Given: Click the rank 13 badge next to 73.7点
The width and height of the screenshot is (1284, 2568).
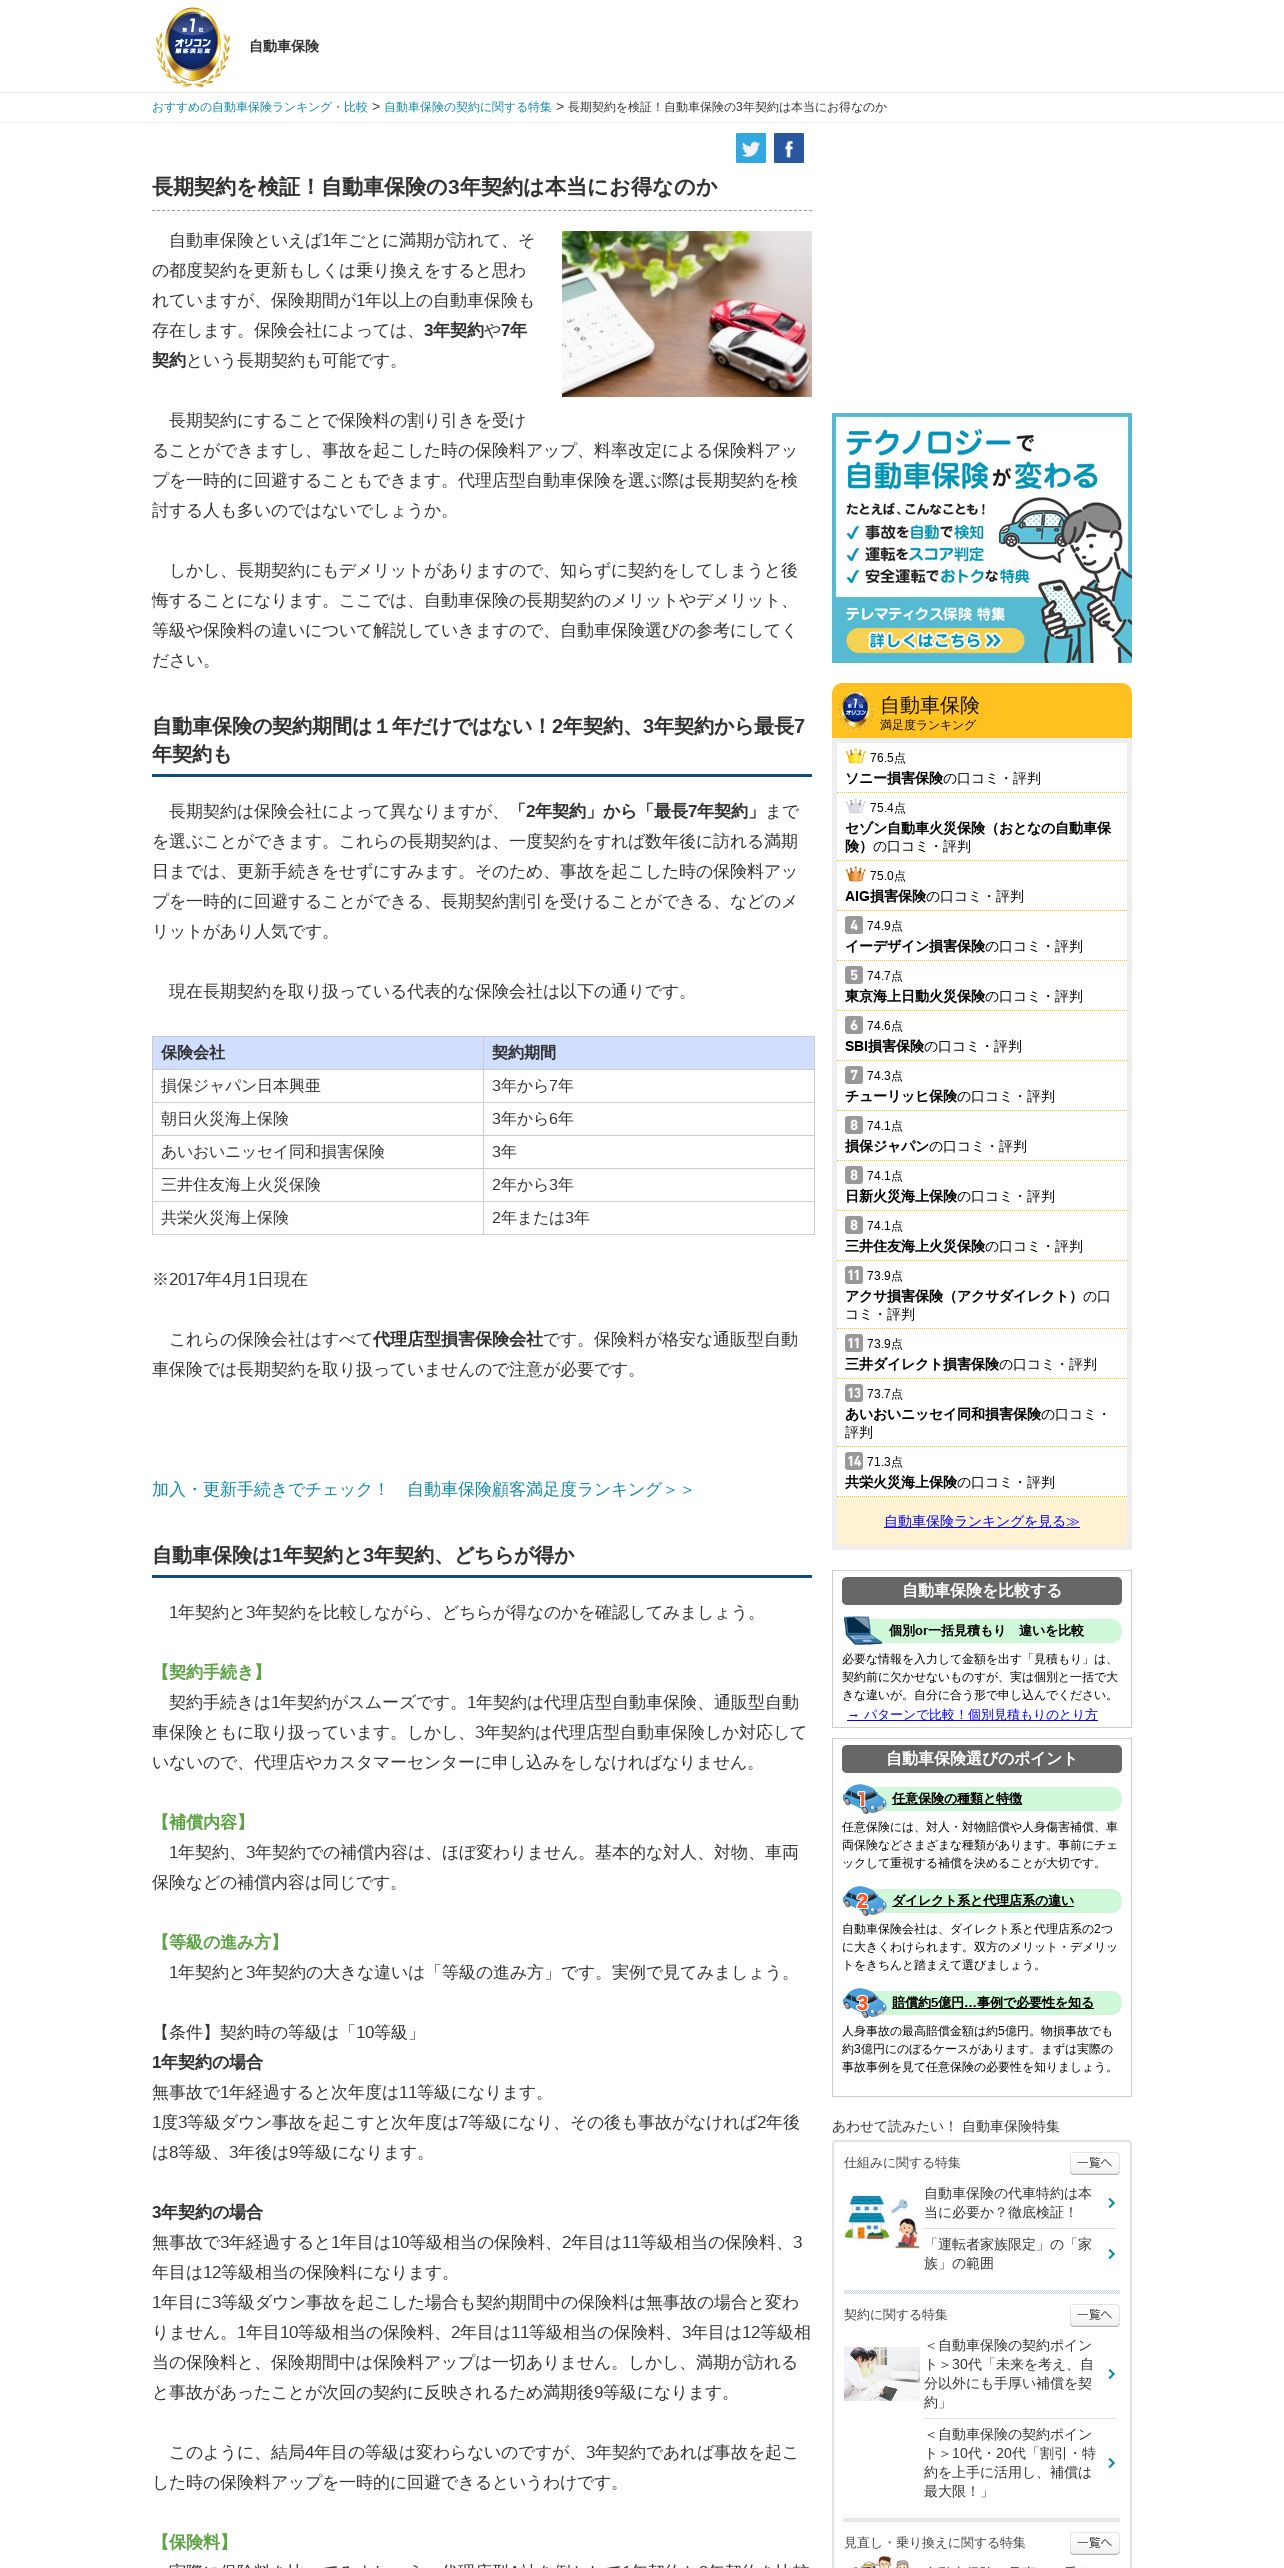Looking at the screenshot, I should click(853, 1393).
